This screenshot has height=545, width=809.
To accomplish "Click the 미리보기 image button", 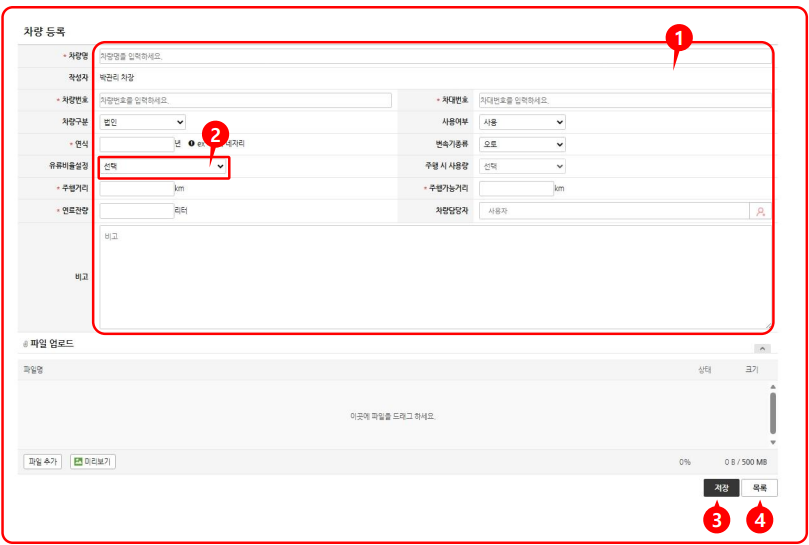I will pos(93,462).
